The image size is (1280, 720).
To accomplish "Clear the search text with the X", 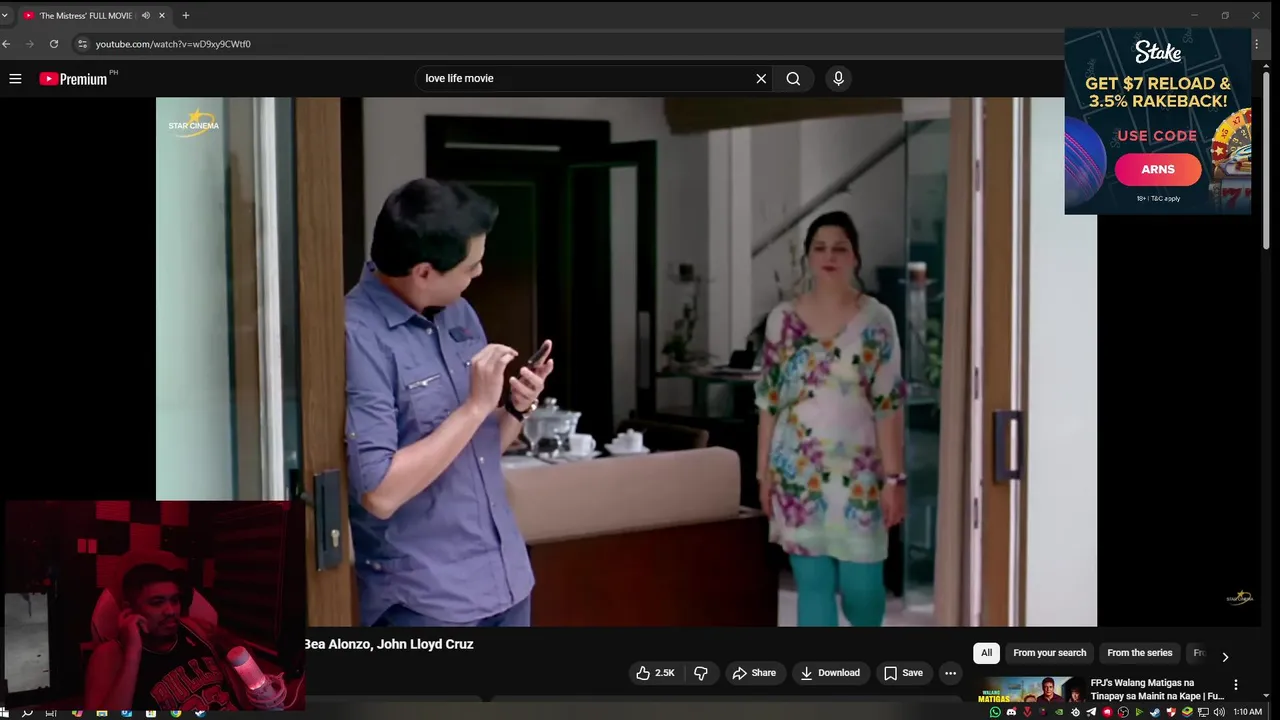I will tap(761, 78).
